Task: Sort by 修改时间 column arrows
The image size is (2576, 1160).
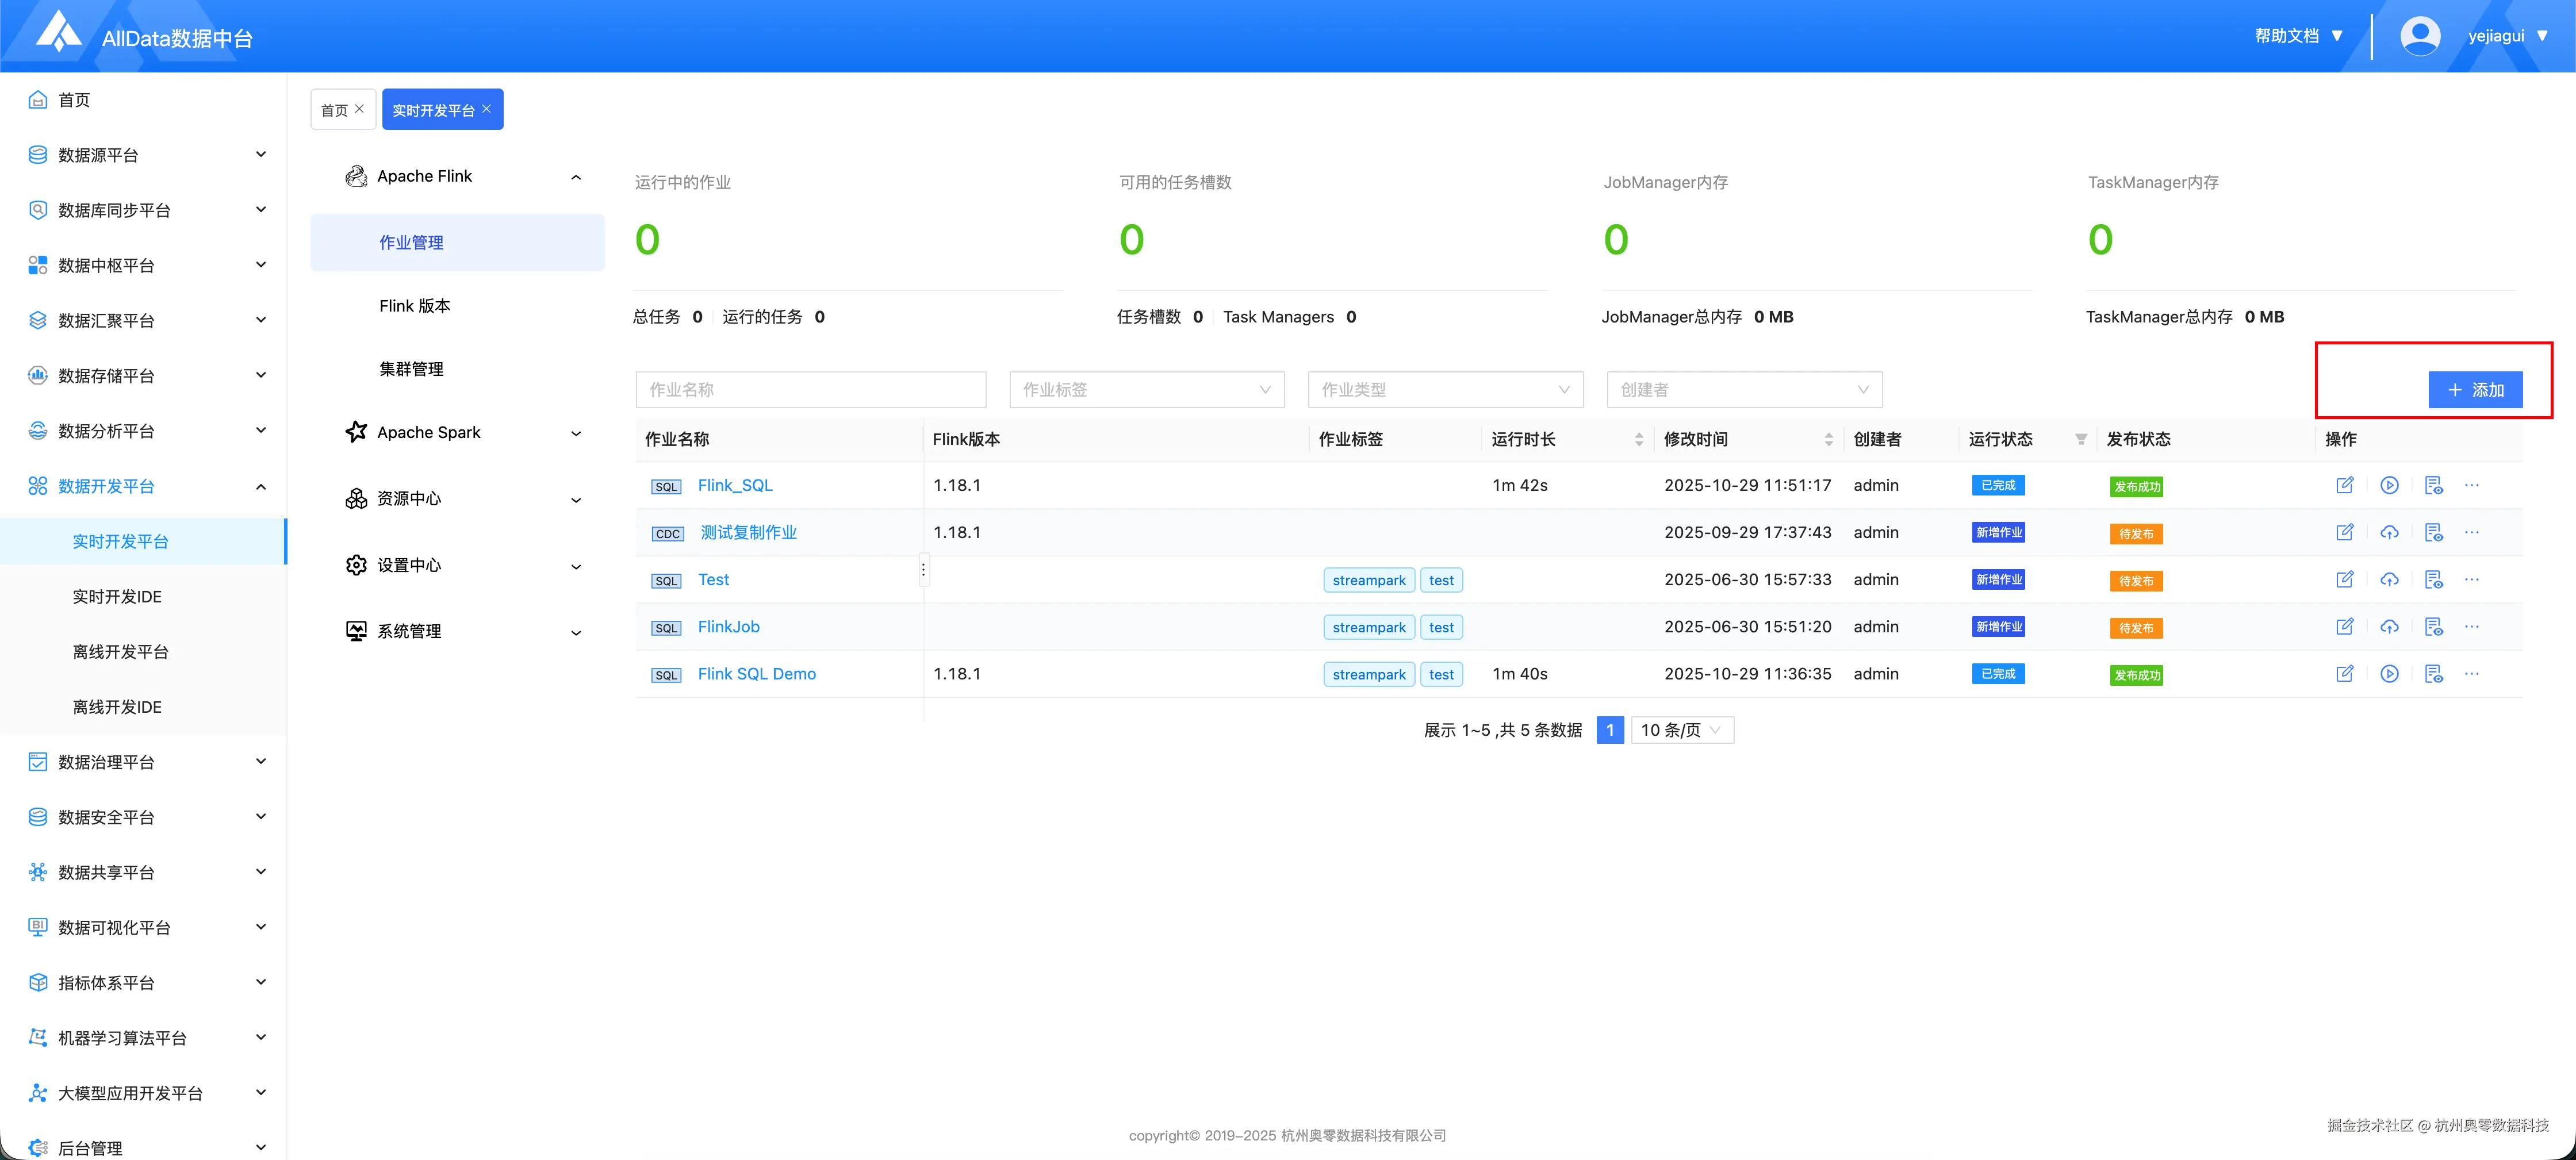Action: [x=1829, y=440]
